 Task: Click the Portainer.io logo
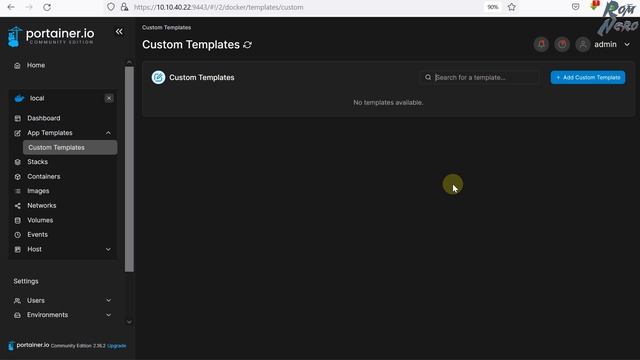51,36
